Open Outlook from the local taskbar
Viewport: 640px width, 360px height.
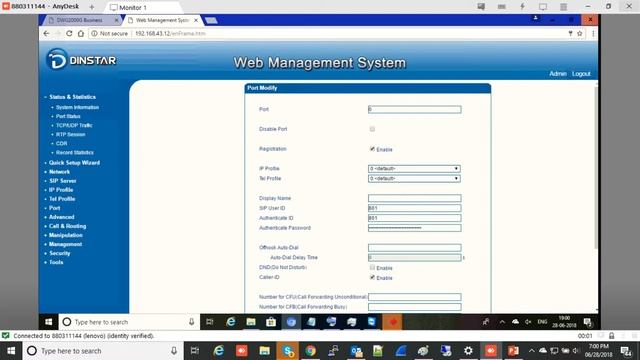[x=356, y=351]
